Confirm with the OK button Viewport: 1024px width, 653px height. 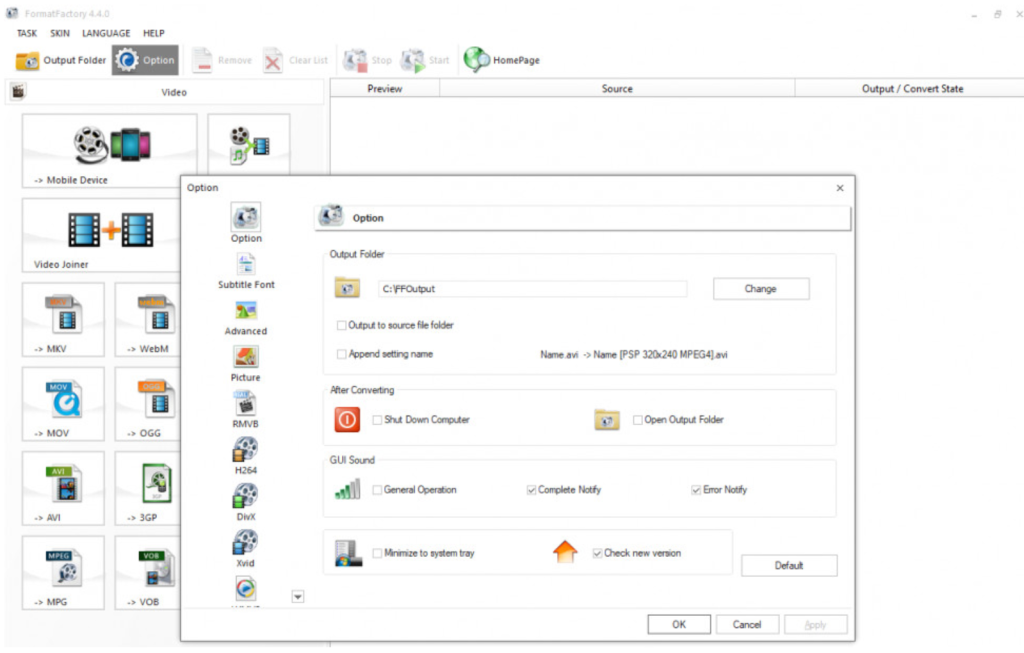(x=679, y=624)
